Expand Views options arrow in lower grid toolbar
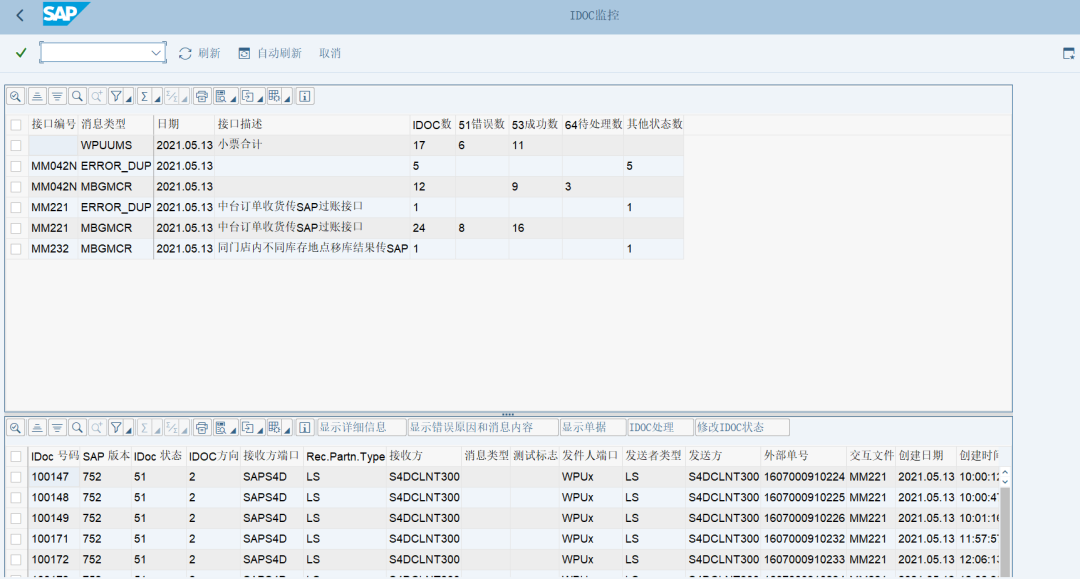The height and width of the screenshot is (579, 1080). click(233, 430)
